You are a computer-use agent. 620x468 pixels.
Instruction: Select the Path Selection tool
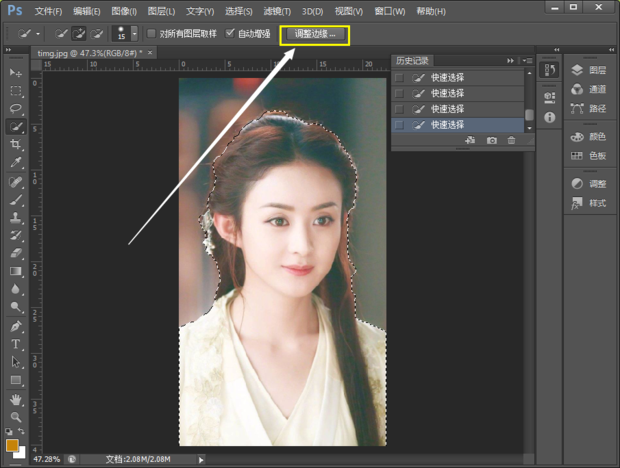pos(16,362)
